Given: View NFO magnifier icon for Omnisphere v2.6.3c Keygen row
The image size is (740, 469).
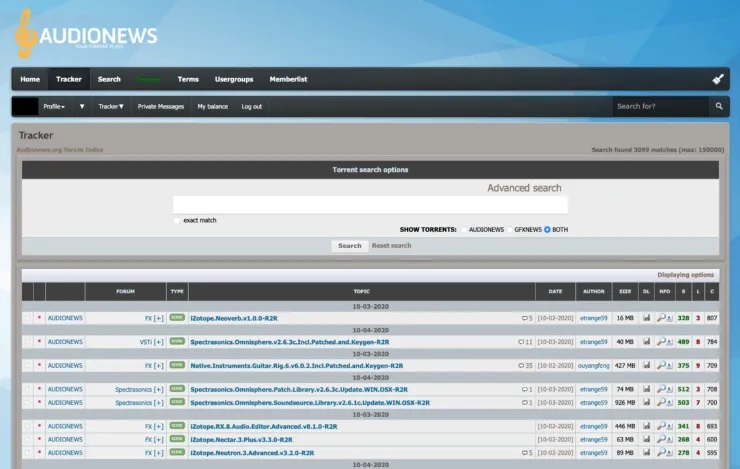Looking at the screenshot, I should pyautogui.click(x=661, y=342).
